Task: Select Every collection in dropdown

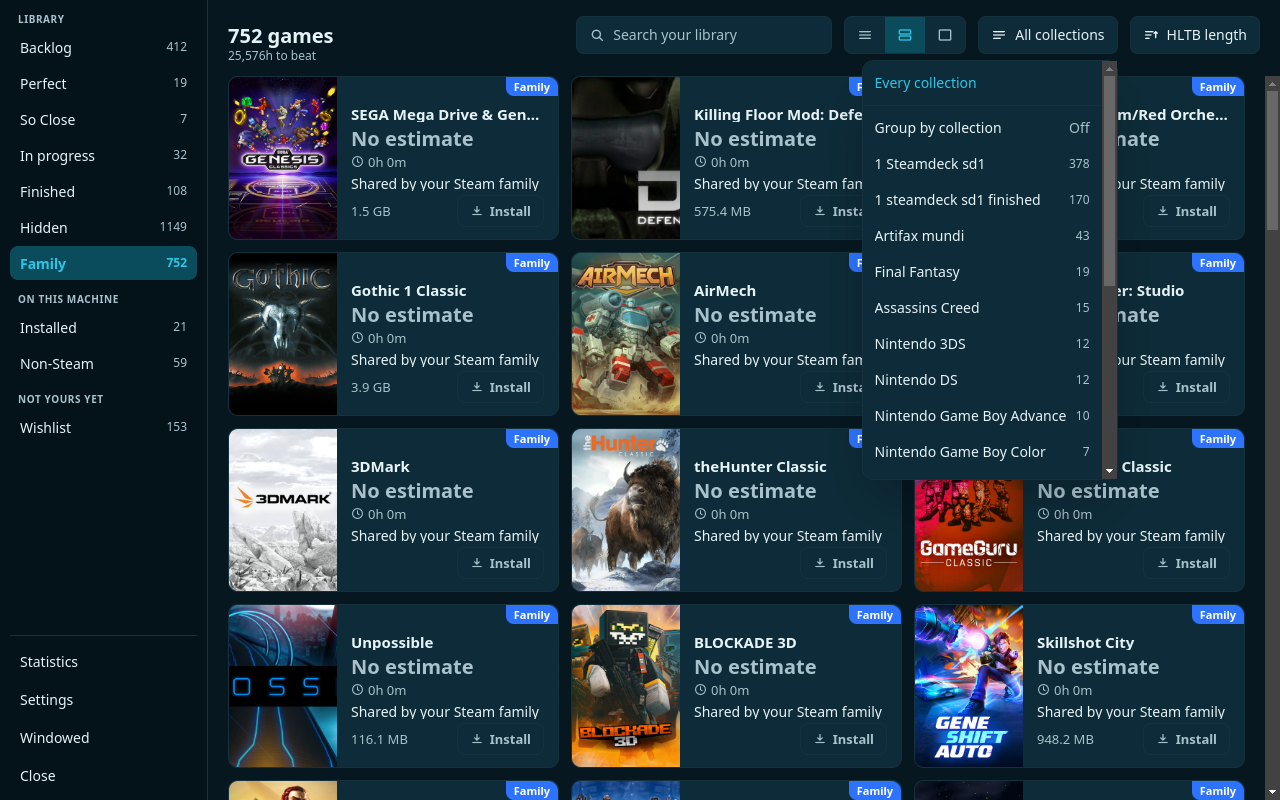Action: [982, 83]
